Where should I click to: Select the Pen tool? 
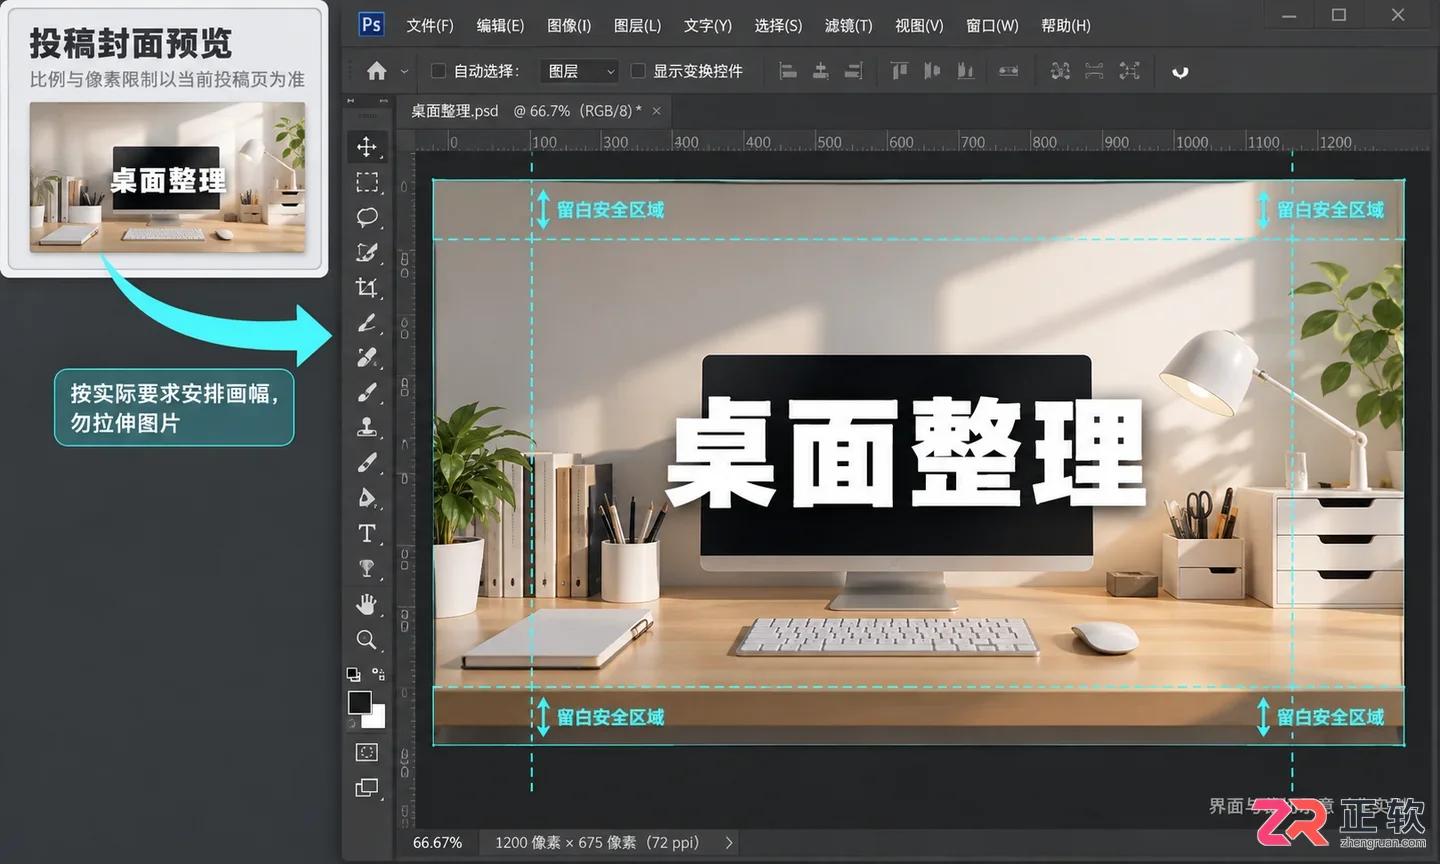tap(367, 498)
